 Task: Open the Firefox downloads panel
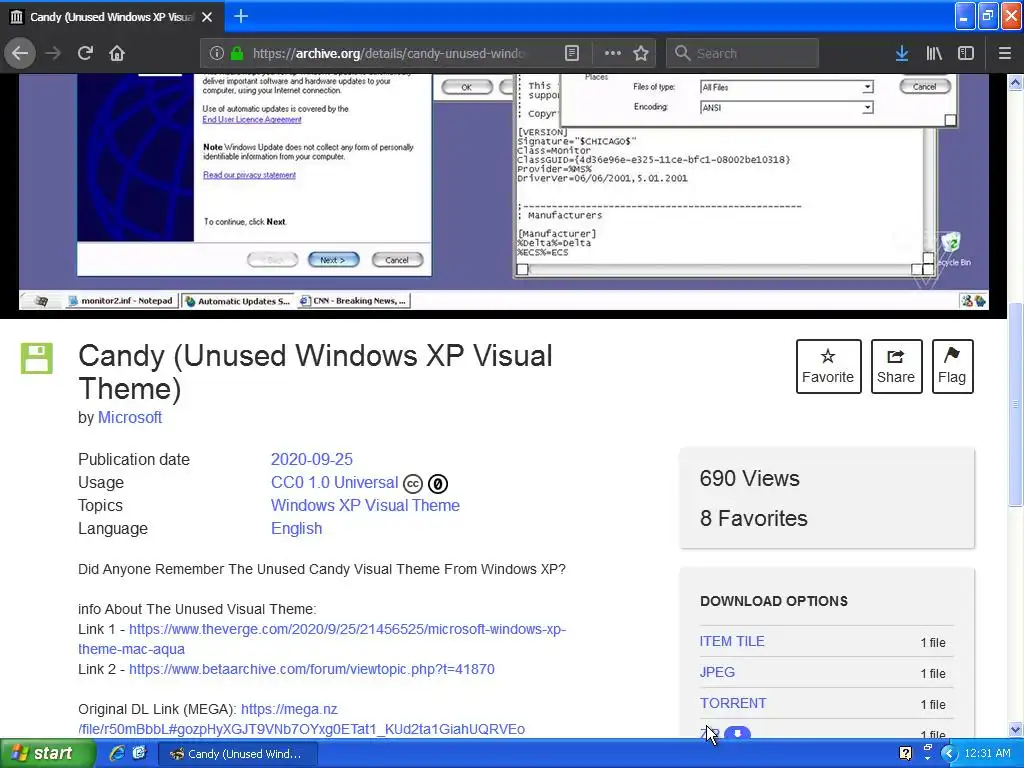tap(902, 53)
